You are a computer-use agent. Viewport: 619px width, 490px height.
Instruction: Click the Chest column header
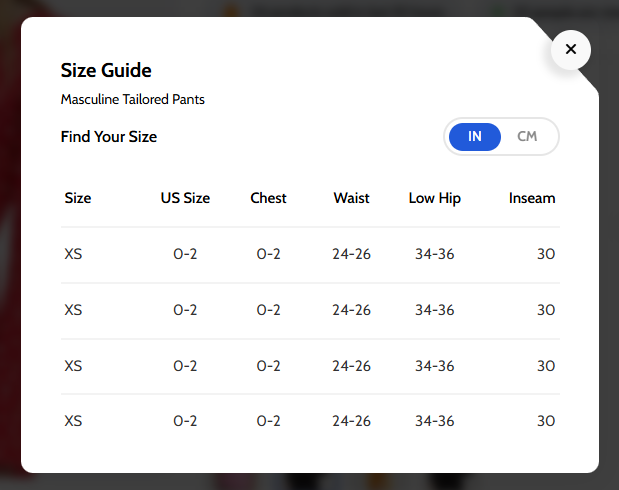pyautogui.click(x=268, y=198)
